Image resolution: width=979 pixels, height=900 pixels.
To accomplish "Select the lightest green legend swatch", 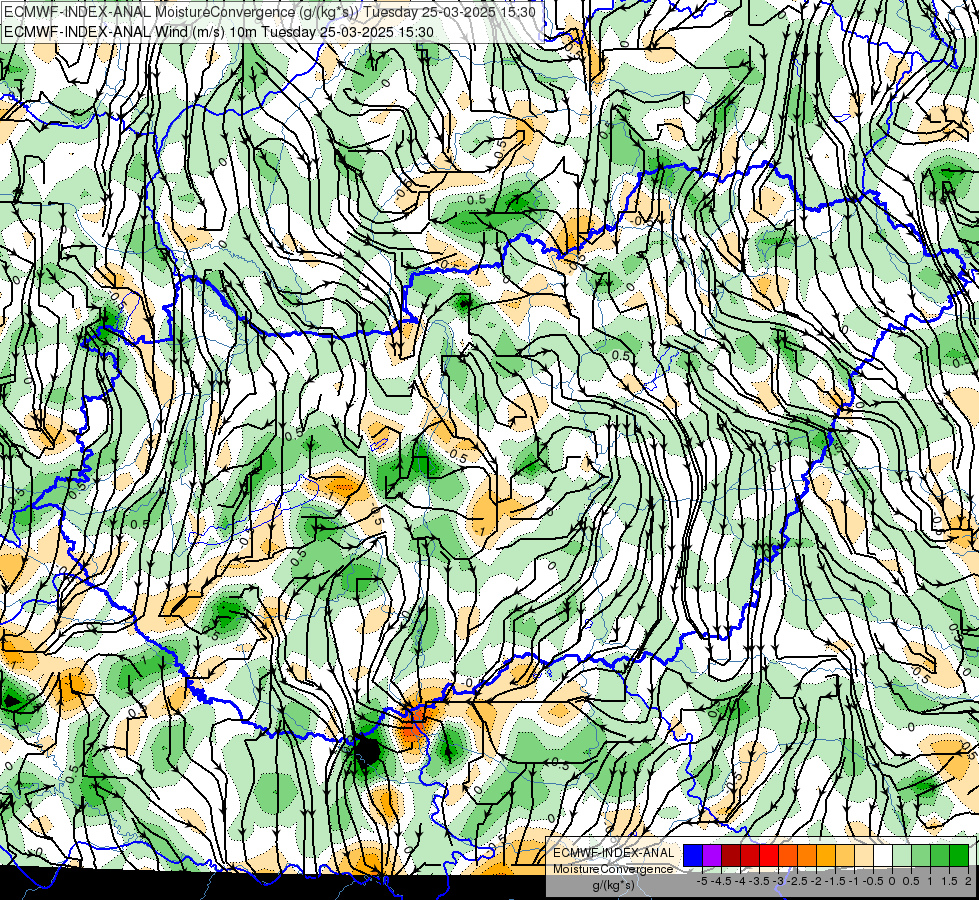I will click(902, 855).
